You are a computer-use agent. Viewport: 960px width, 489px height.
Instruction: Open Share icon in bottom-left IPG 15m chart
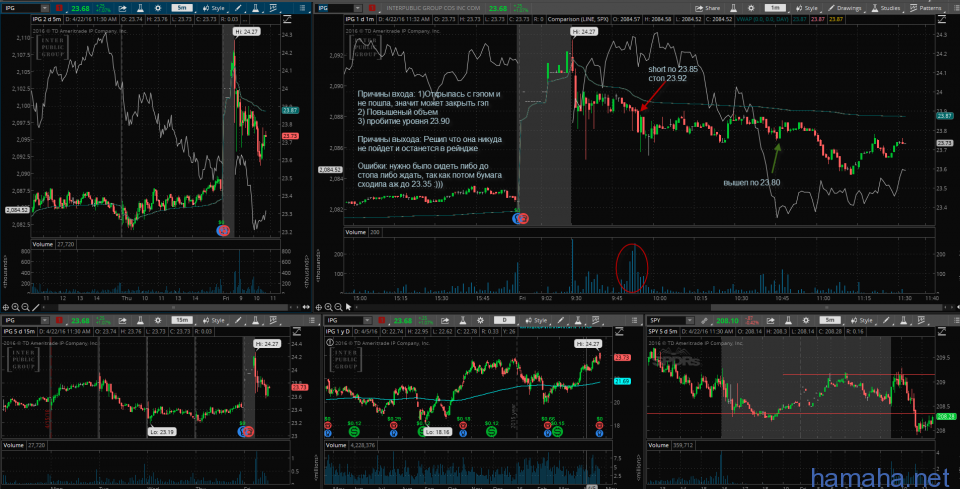pos(122,321)
